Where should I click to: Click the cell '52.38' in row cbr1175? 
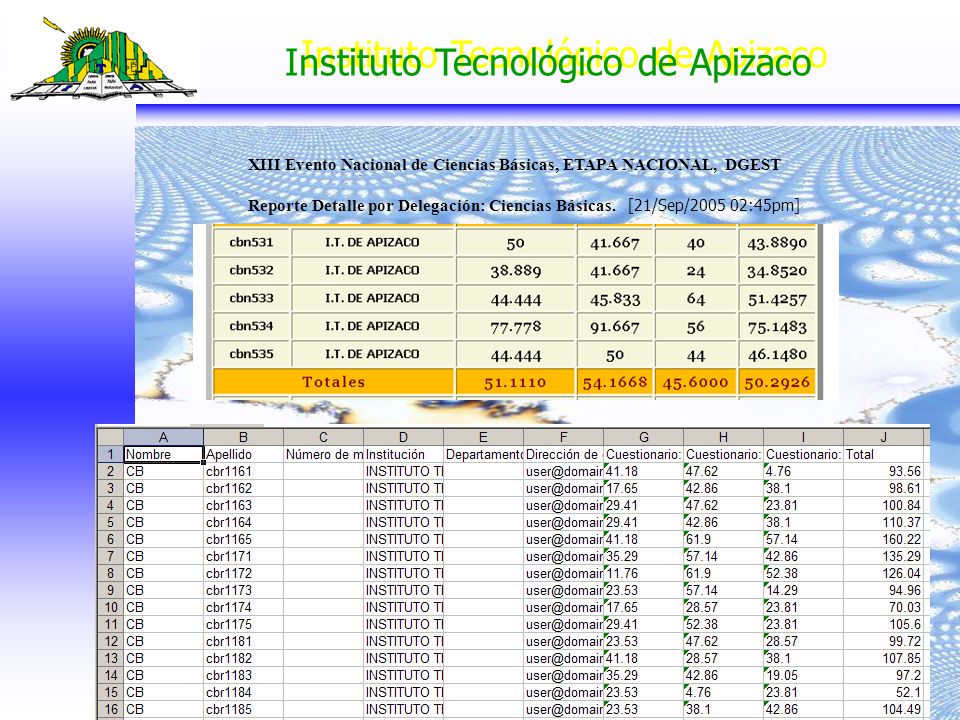click(x=723, y=624)
